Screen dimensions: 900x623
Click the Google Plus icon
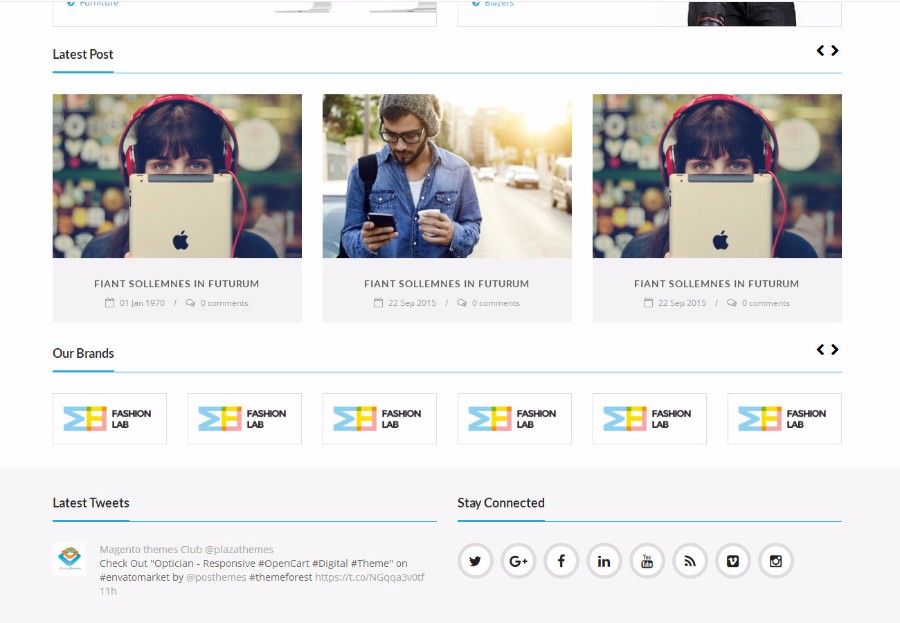tap(518, 561)
